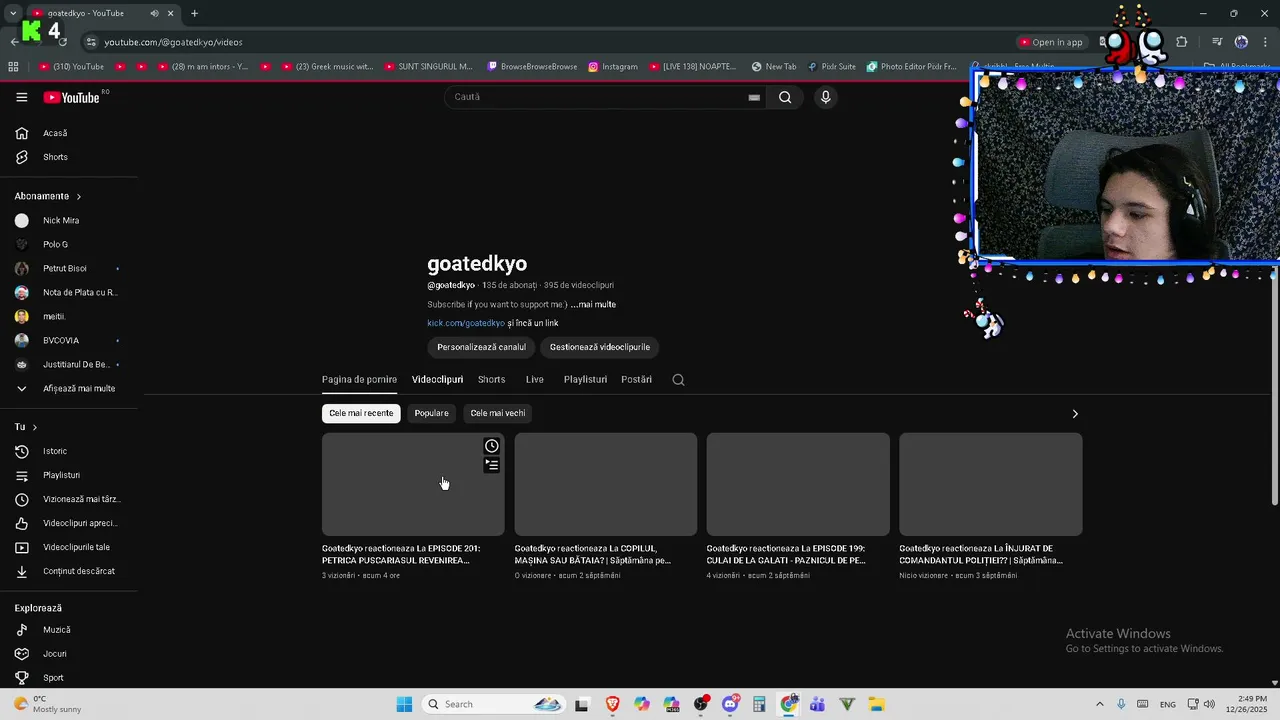Search within channel magnifier icon
Screen dimensions: 1280x720
click(x=678, y=379)
